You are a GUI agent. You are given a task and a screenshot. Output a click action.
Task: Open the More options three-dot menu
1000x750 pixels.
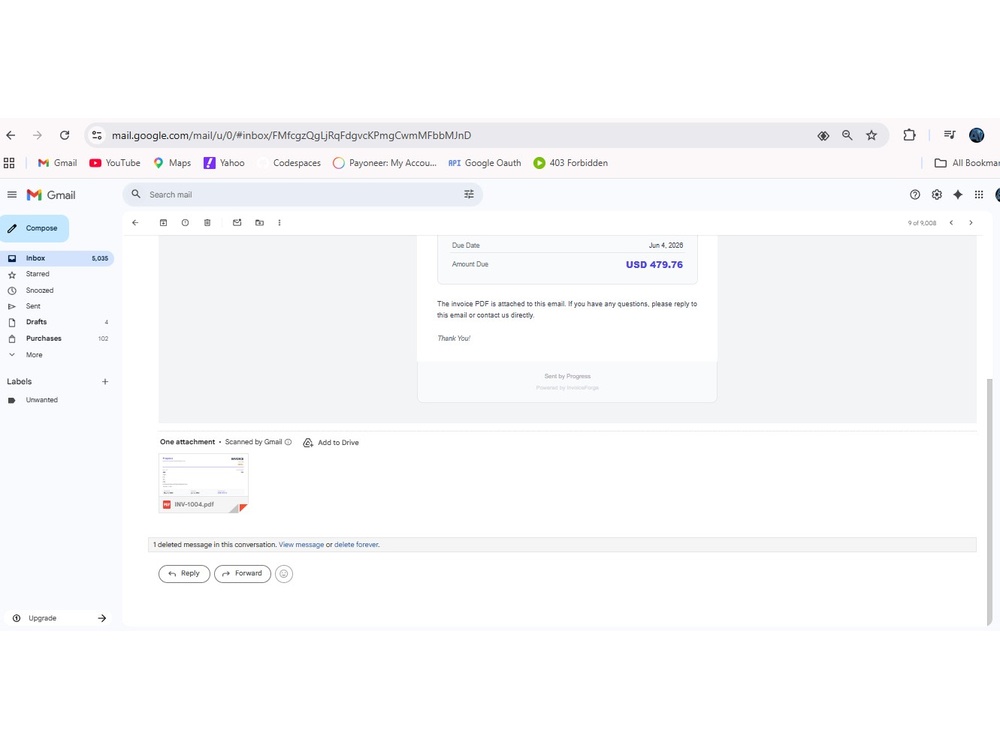pyautogui.click(x=279, y=223)
